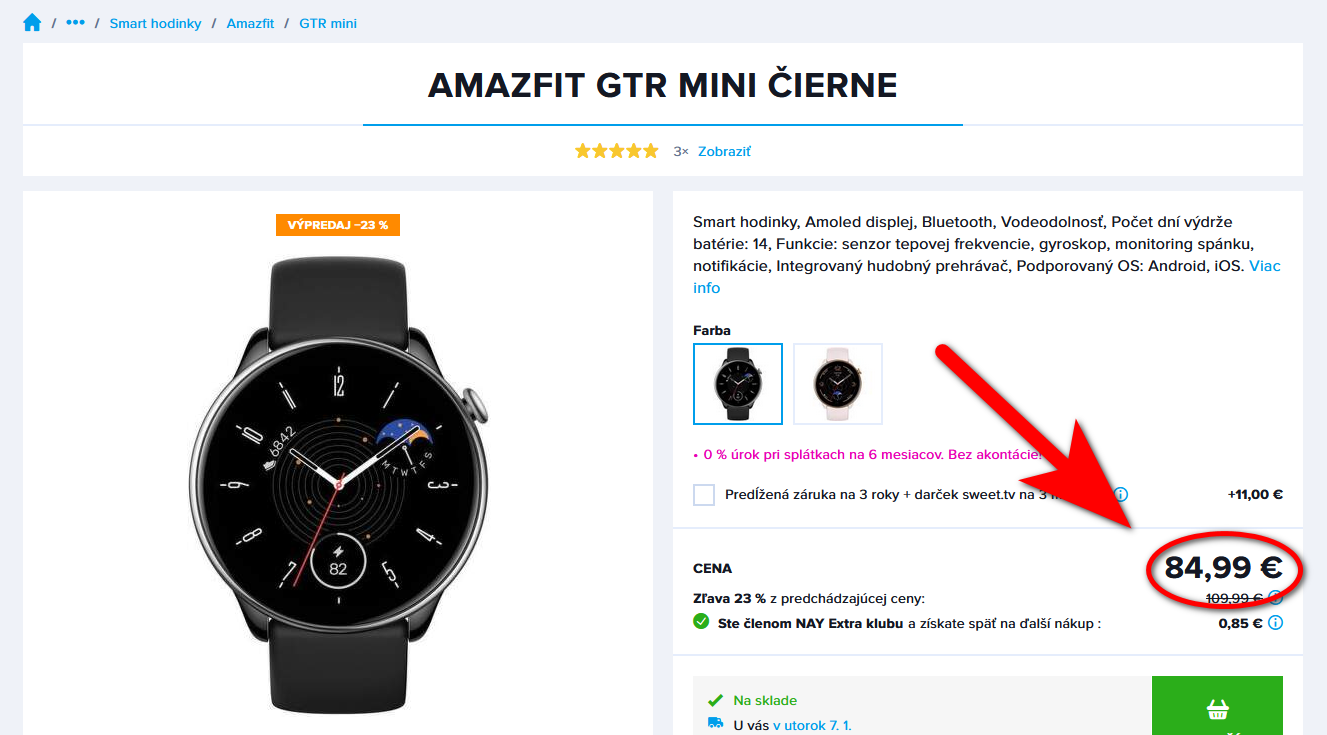Tick the extended 3-year warranty checkbox

coord(704,494)
